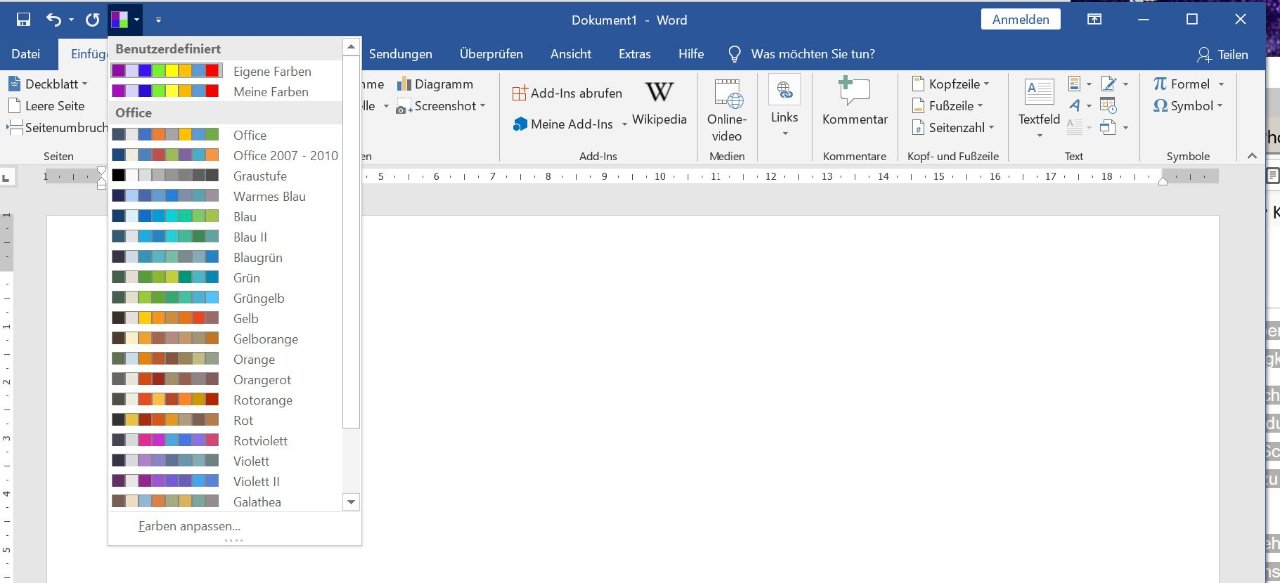Choose the Blau II color scheme
Screen dimensions: 1280x583
(225, 237)
